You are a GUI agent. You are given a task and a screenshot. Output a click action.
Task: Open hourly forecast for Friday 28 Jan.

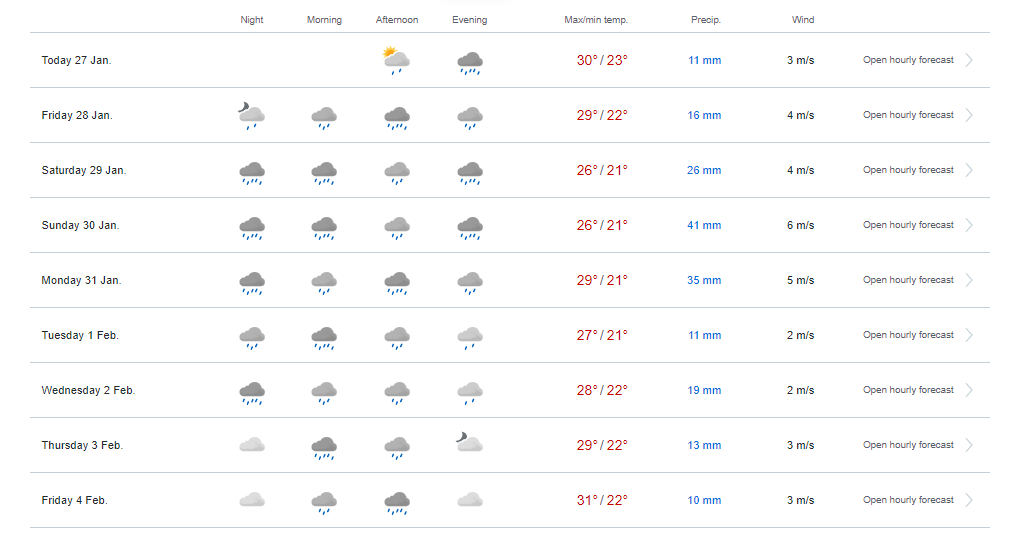(908, 115)
